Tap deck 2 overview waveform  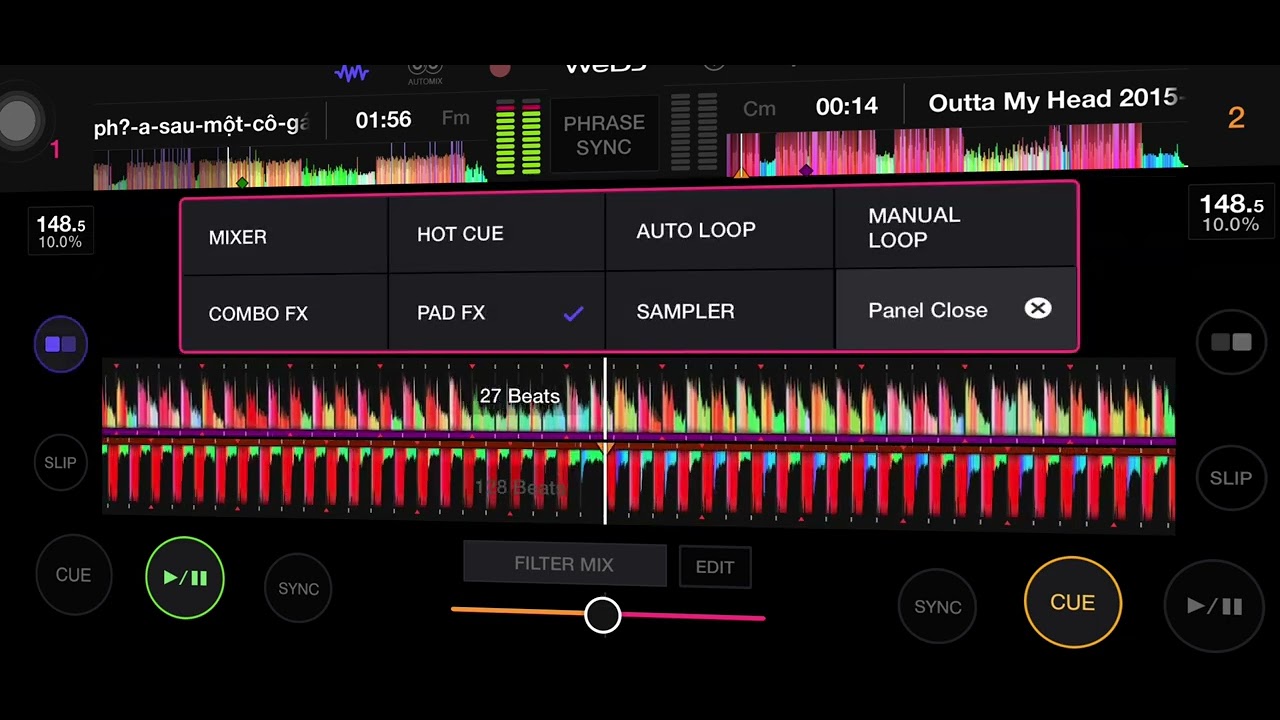[x=957, y=150]
